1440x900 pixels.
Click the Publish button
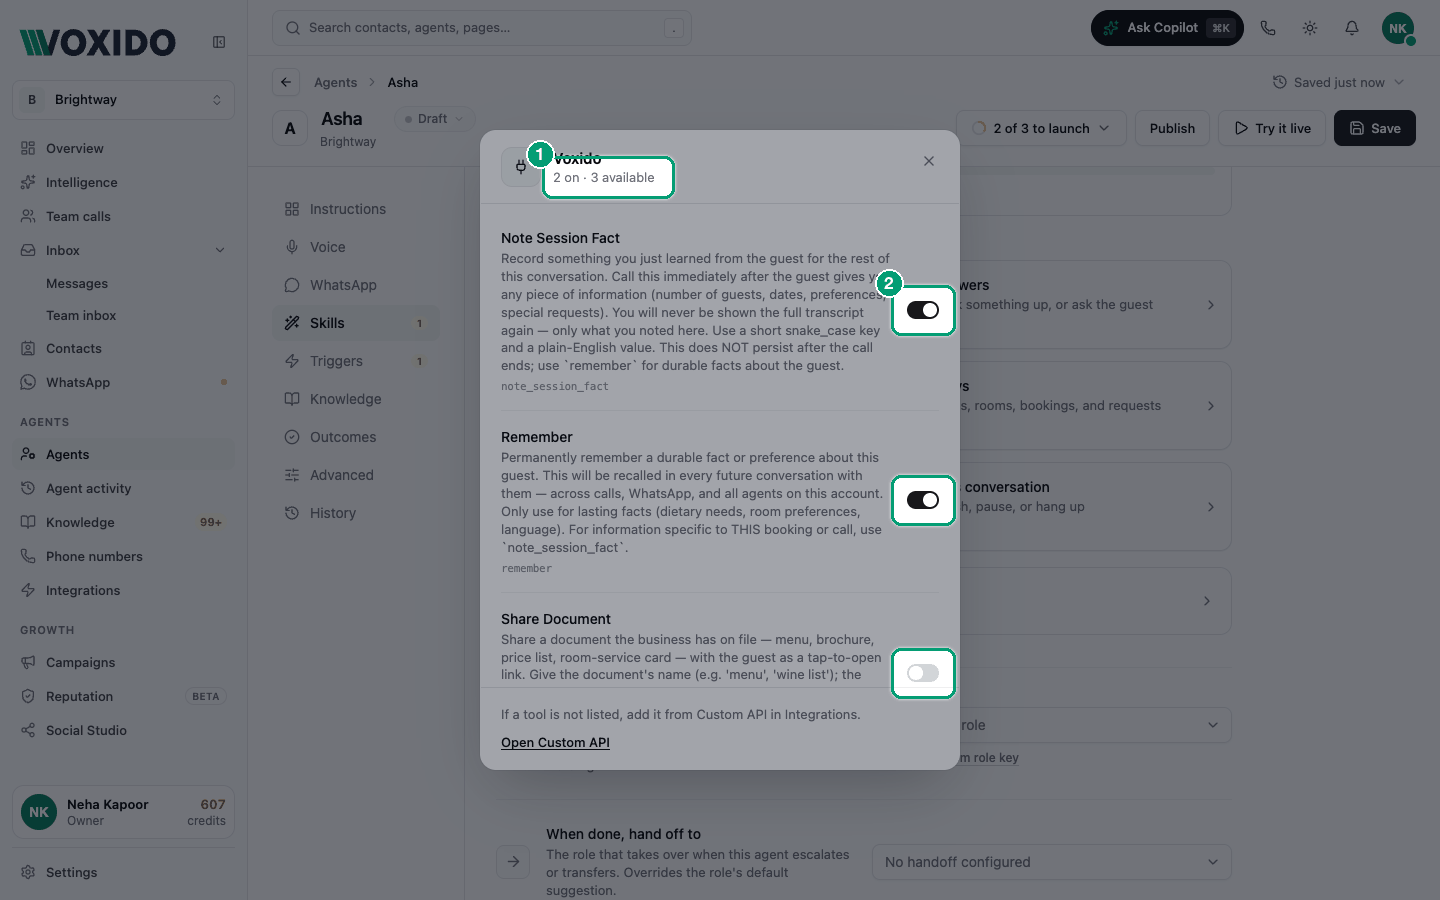click(x=1172, y=128)
